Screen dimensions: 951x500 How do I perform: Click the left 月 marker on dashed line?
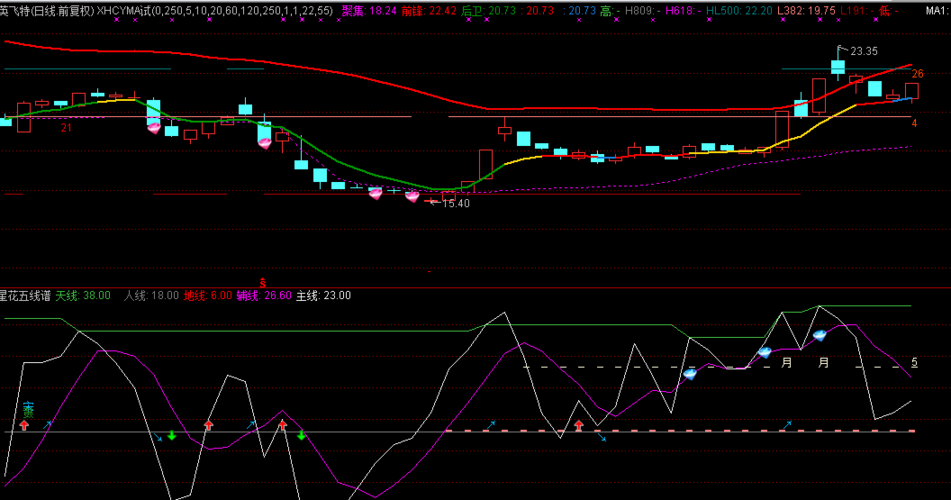click(x=787, y=363)
